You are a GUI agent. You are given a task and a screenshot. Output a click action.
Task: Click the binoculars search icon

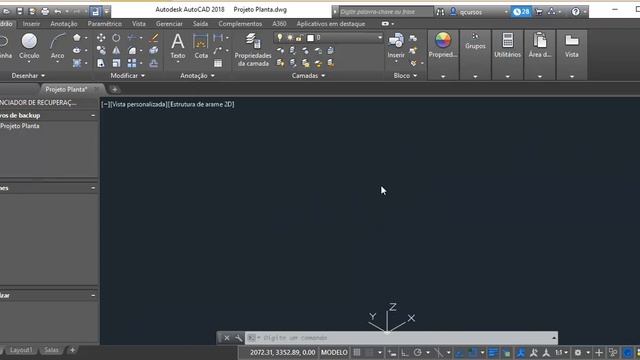pos(440,12)
